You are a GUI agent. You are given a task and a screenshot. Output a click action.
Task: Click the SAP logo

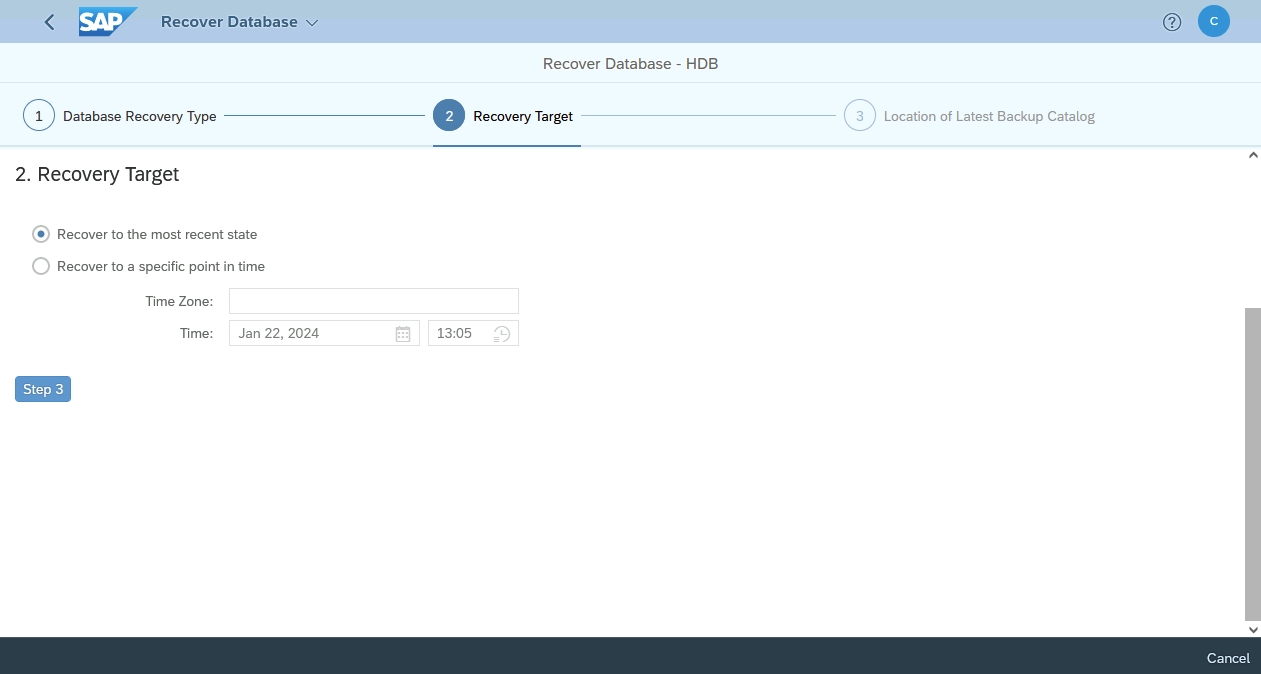(106, 22)
